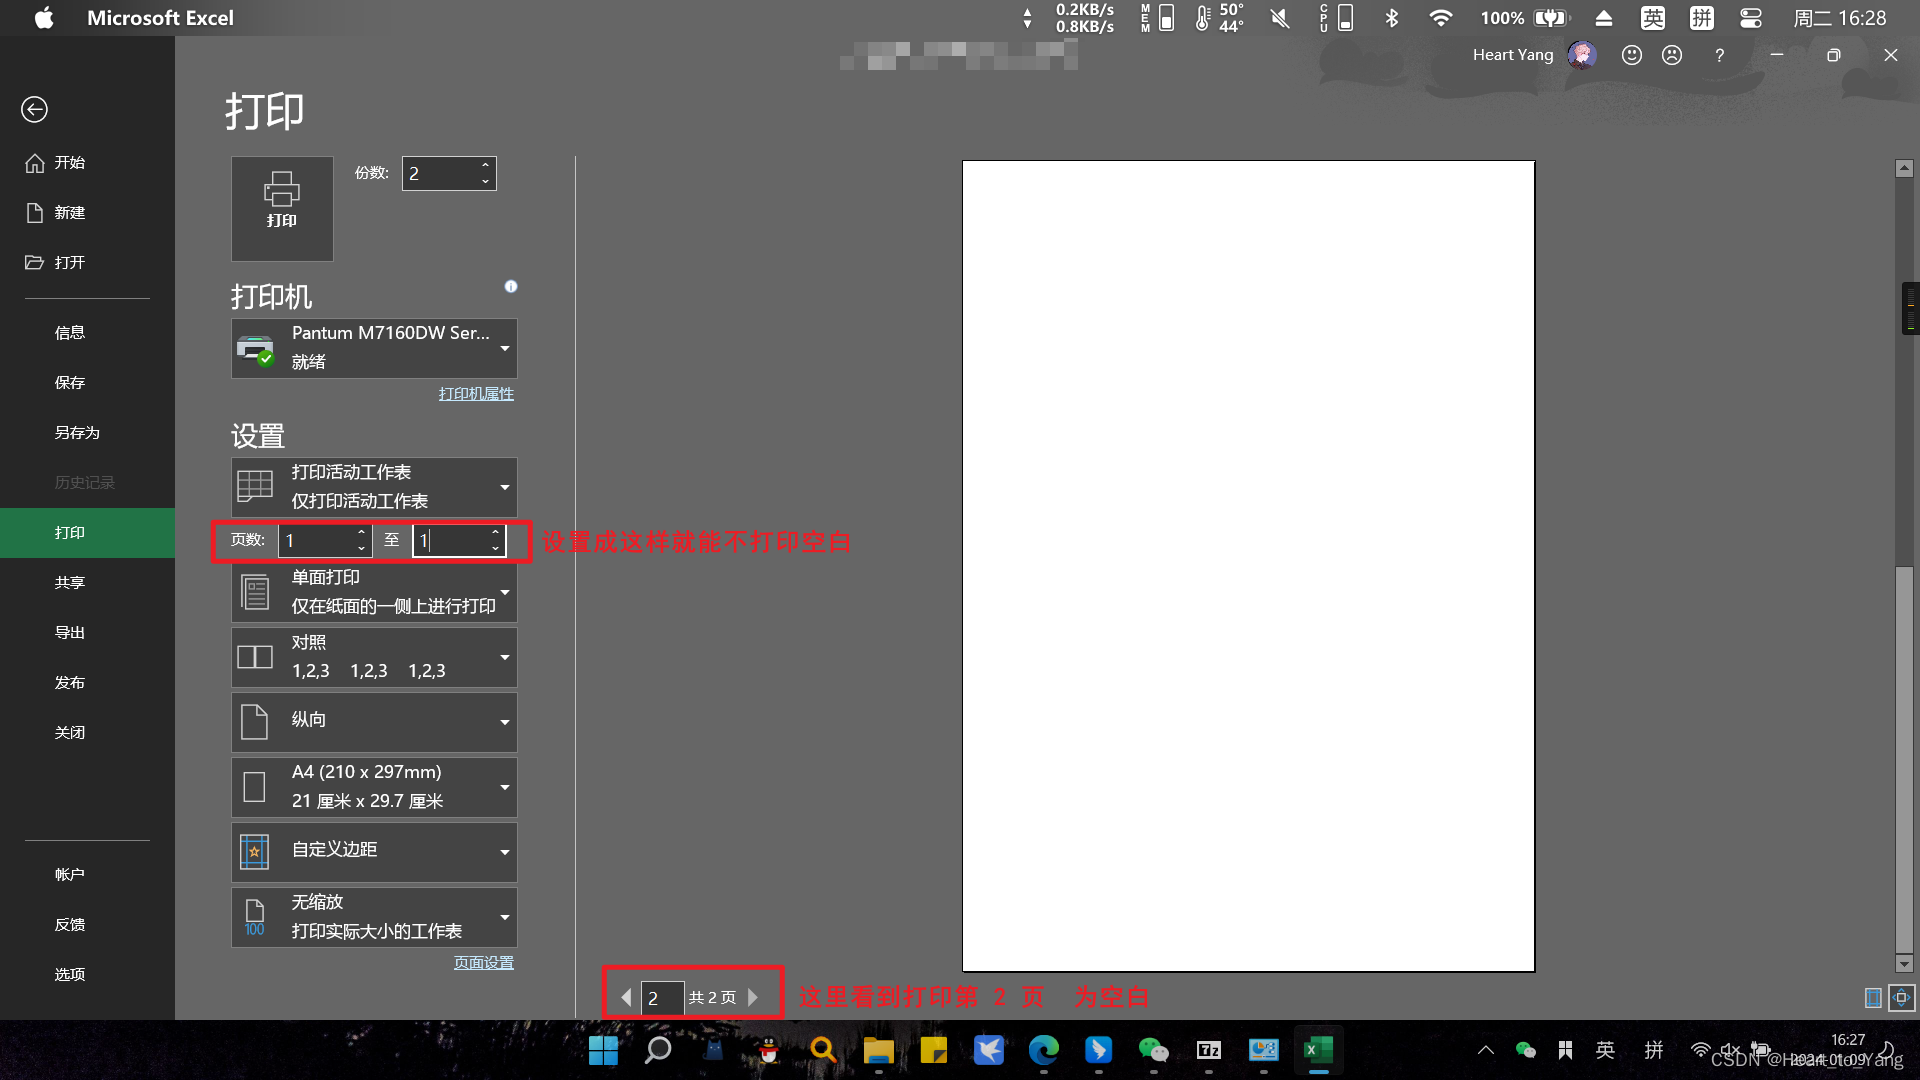Go to previous preview page arrow

(x=626, y=997)
